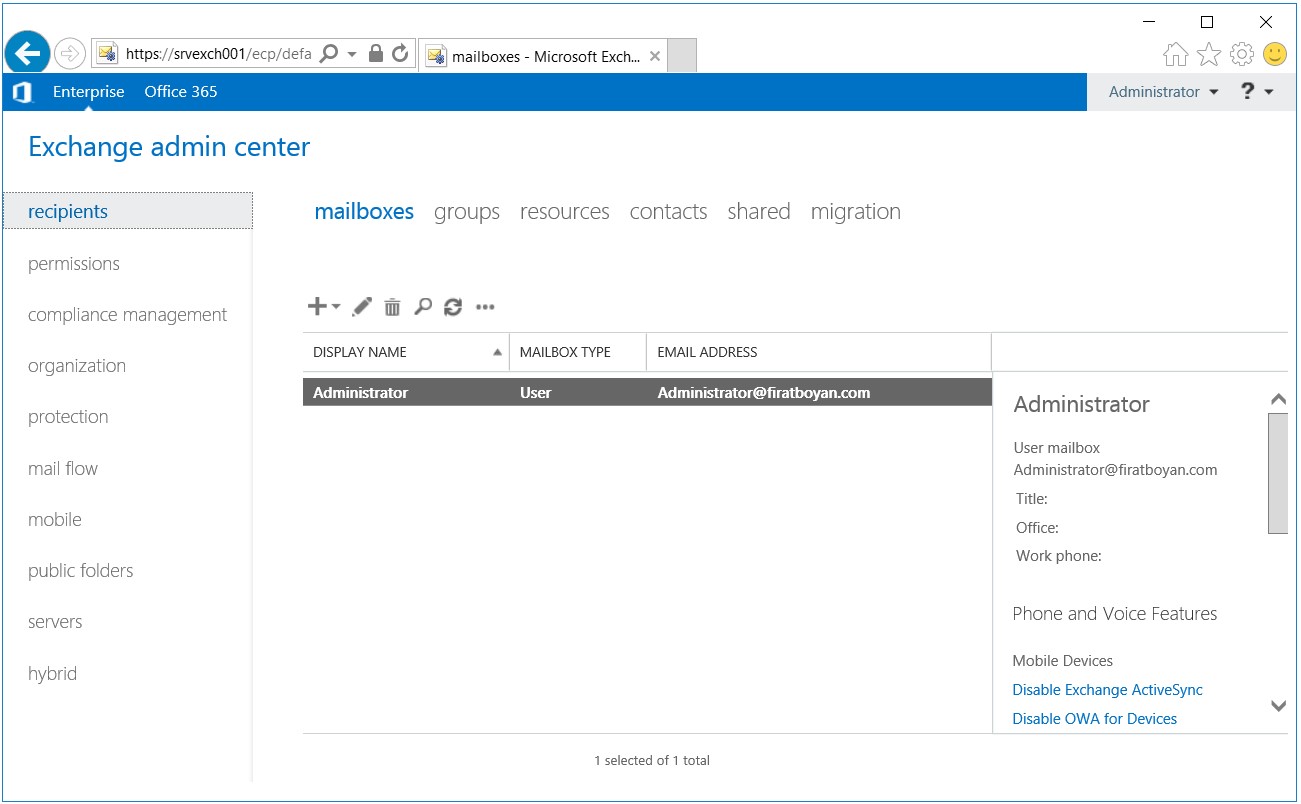This screenshot has height=804, width=1301.
Task: Select recipients in the left navigation
Action: click(128, 211)
